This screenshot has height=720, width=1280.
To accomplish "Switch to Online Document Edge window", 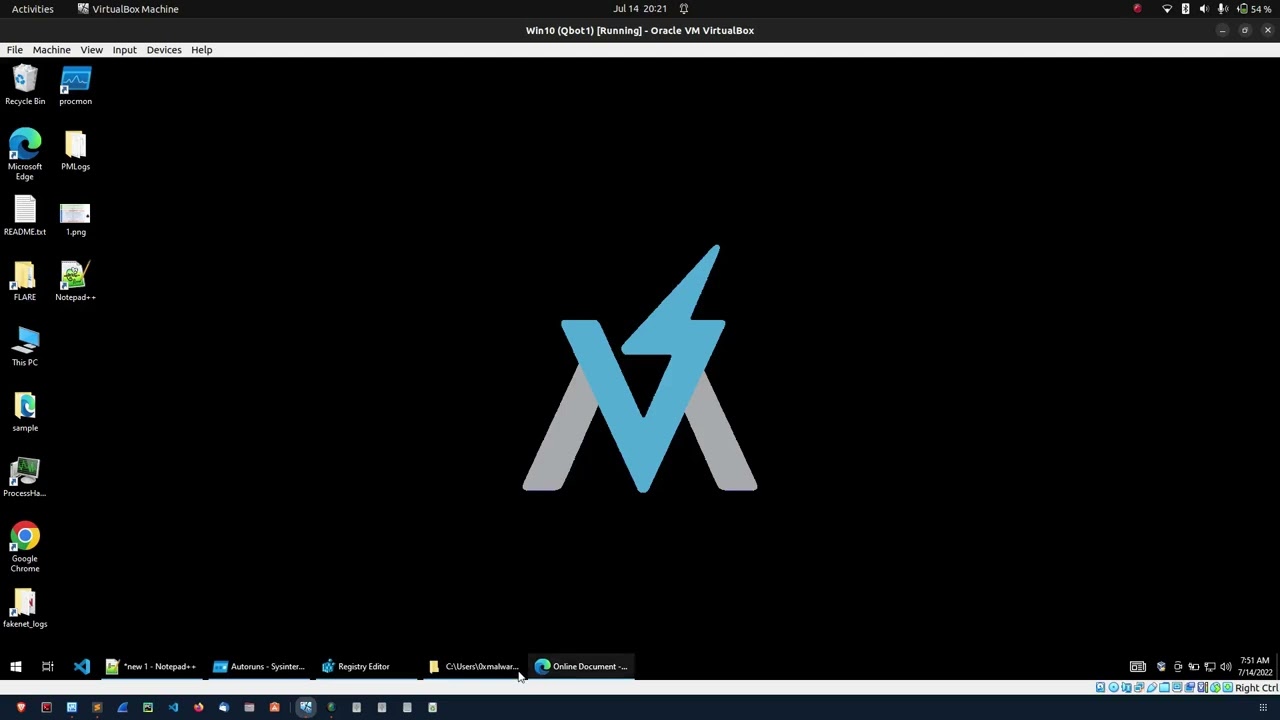I will tap(582, 666).
